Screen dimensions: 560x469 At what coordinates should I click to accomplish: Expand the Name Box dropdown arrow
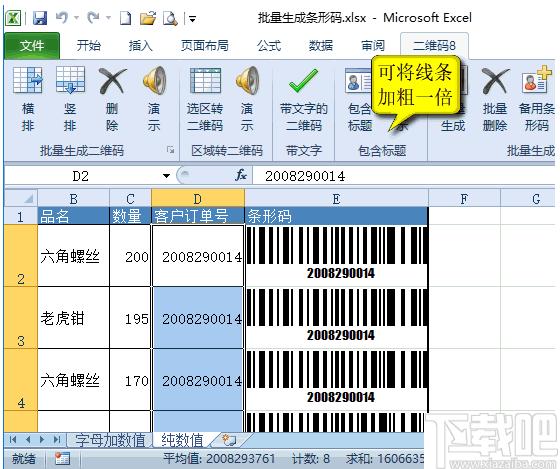pyautogui.click(x=166, y=176)
